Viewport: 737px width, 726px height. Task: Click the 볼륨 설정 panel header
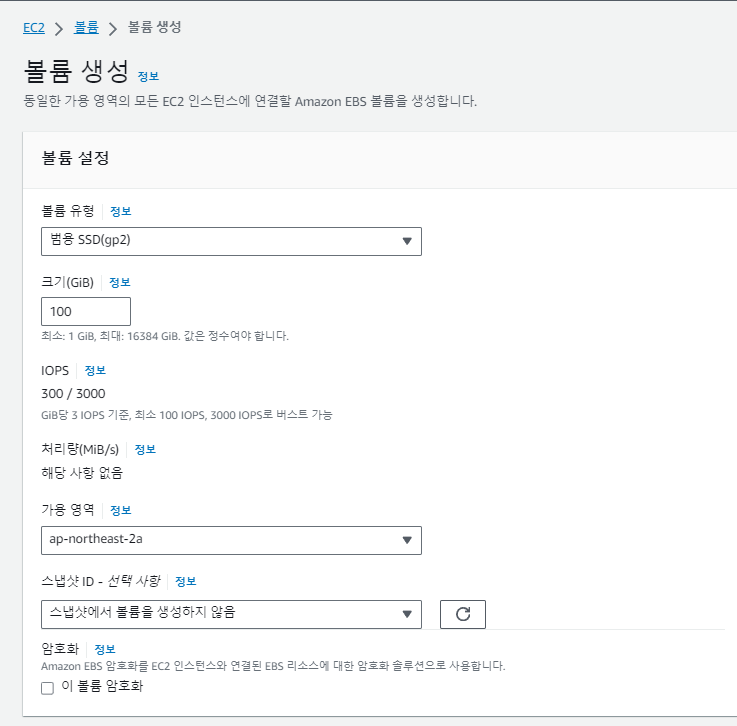click(x=75, y=158)
